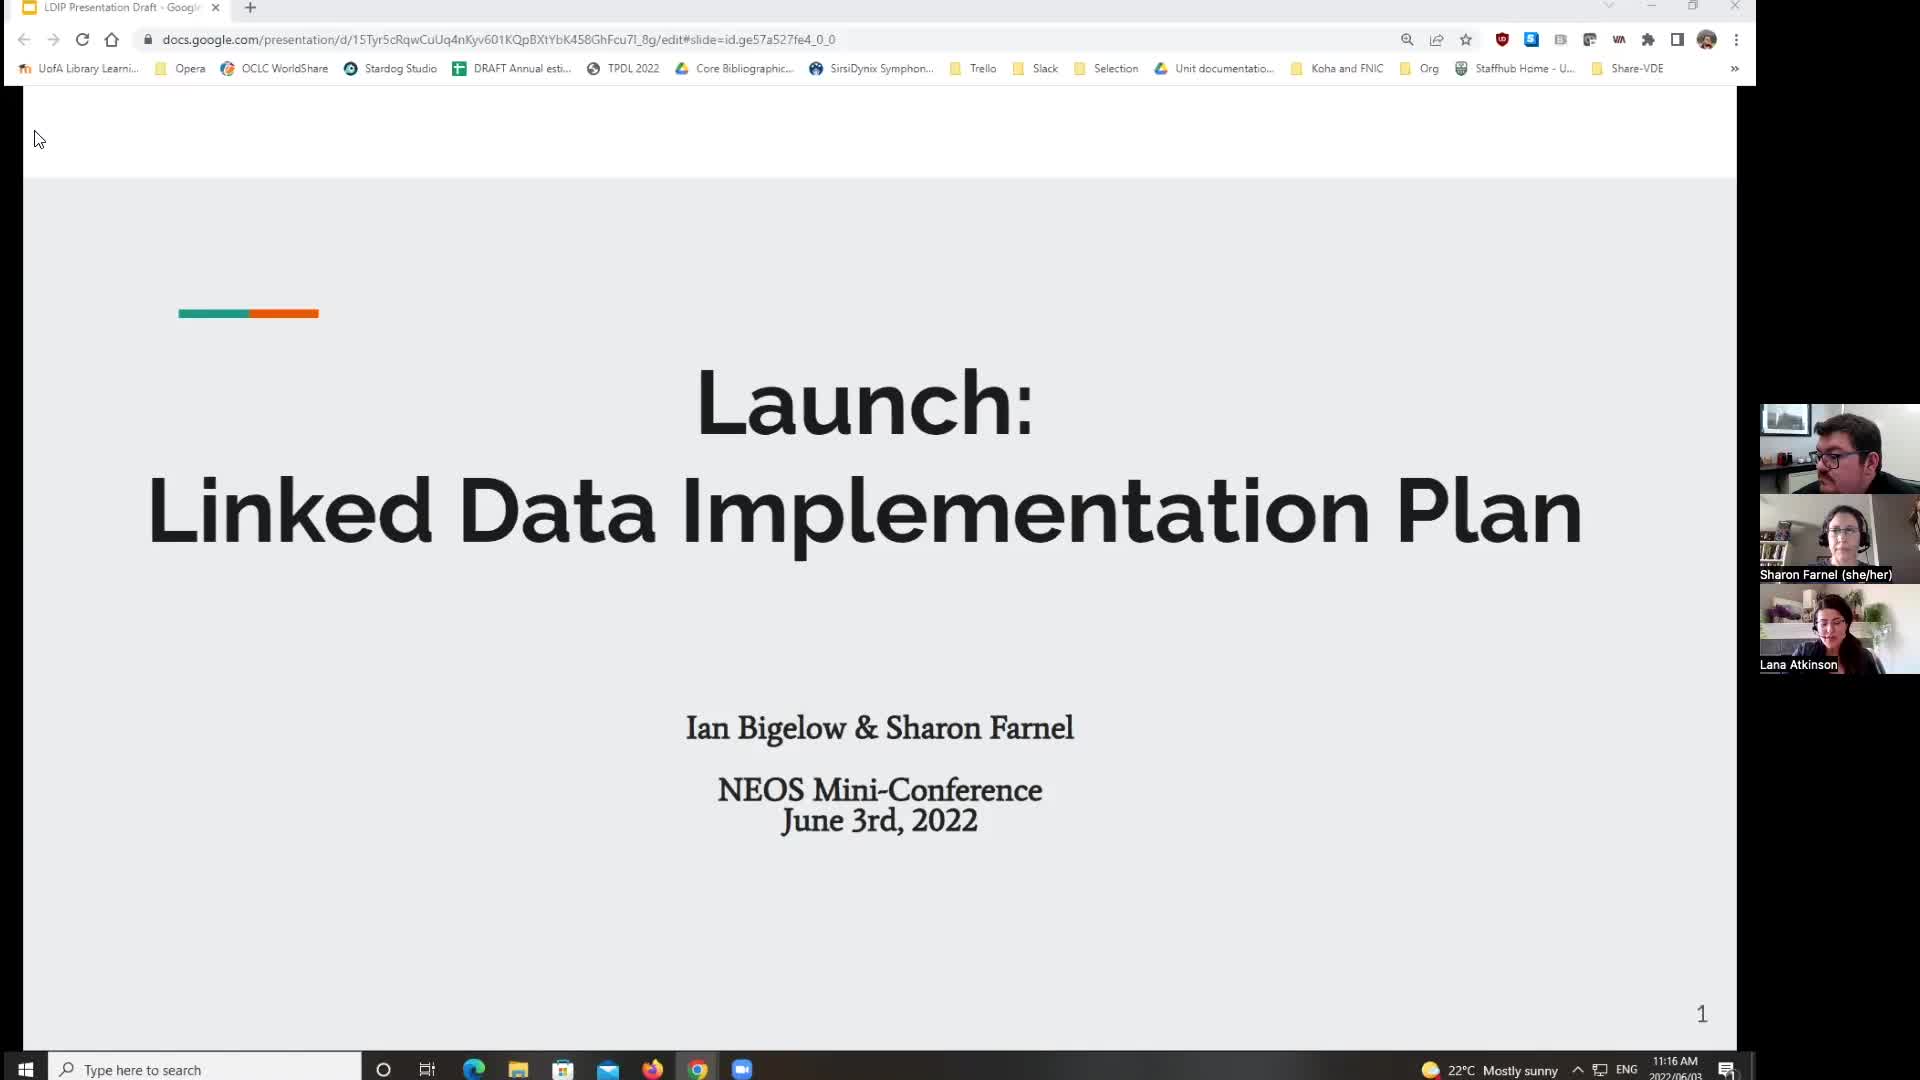Show hidden system tray icons

point(1577,1070)
